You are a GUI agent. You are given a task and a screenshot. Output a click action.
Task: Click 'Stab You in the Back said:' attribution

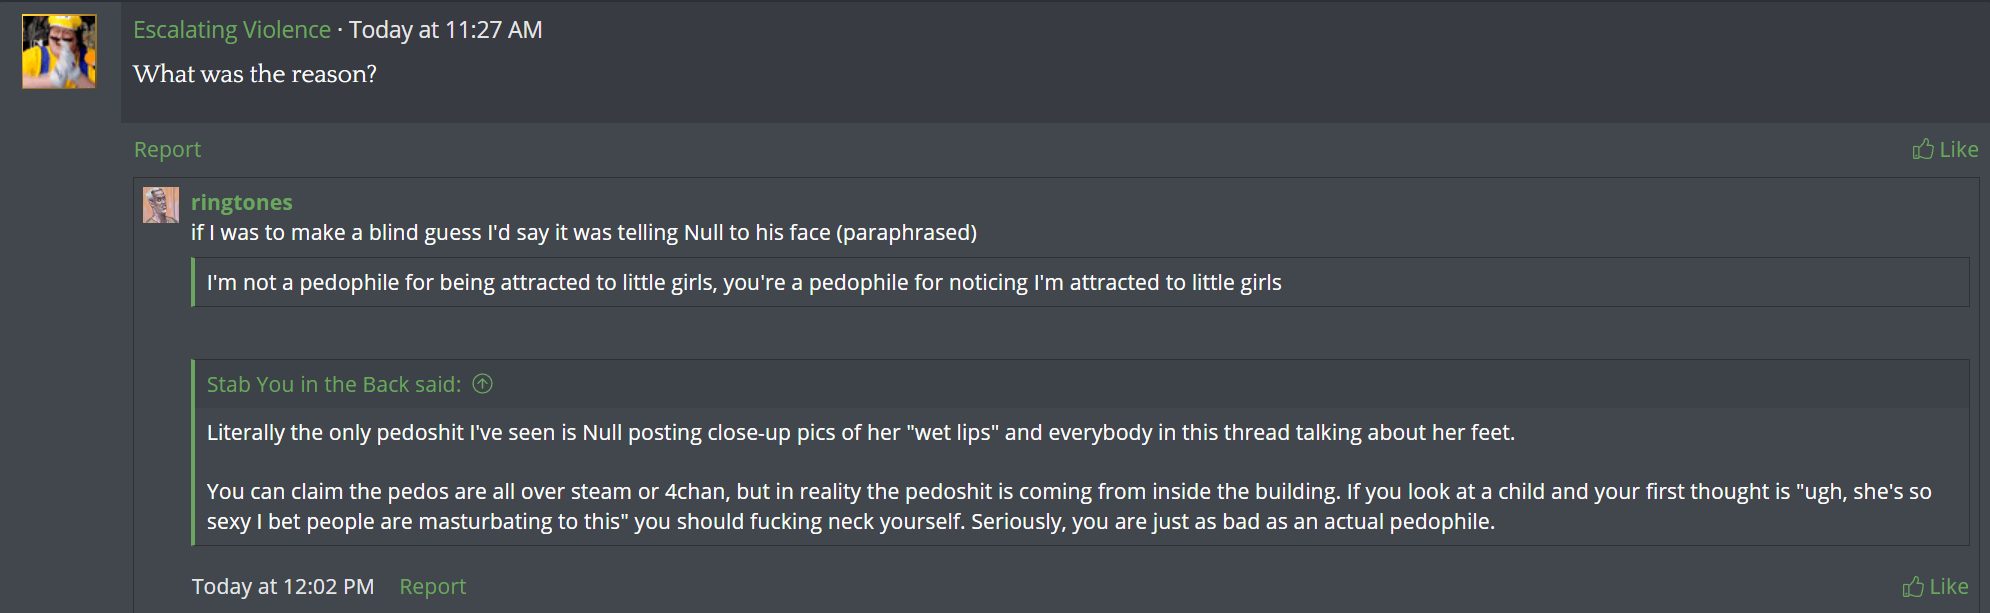[333, 384]
